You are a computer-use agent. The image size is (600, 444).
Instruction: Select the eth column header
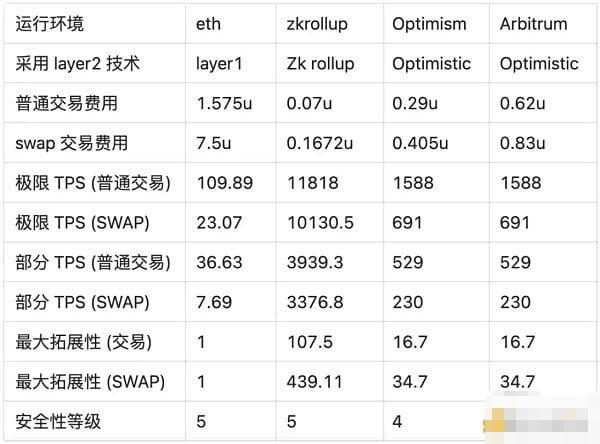tap(209, 24)
